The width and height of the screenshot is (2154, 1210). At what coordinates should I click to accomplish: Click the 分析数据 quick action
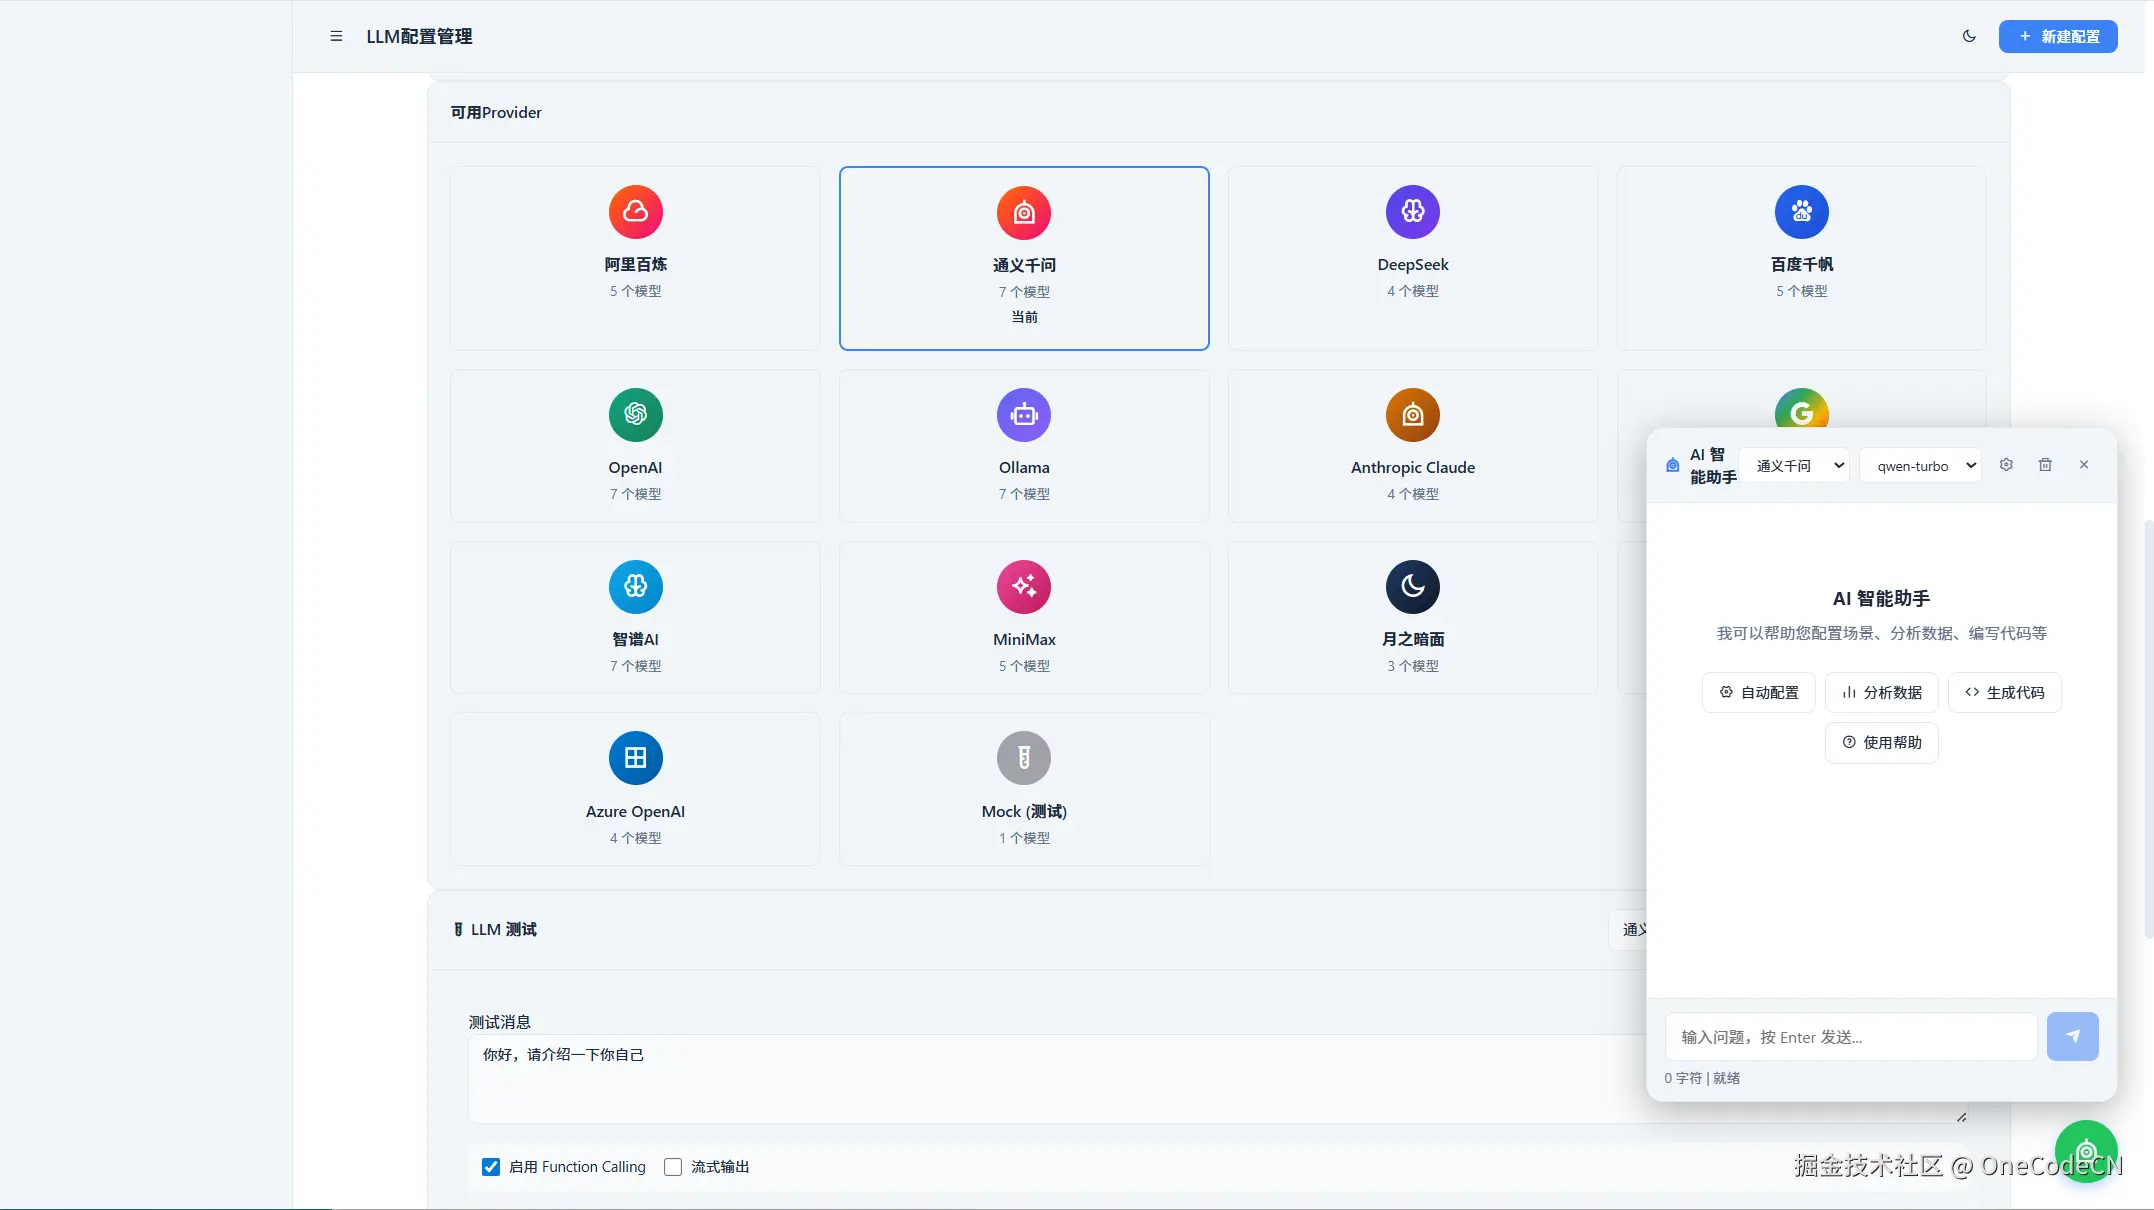click(1881, 692)
